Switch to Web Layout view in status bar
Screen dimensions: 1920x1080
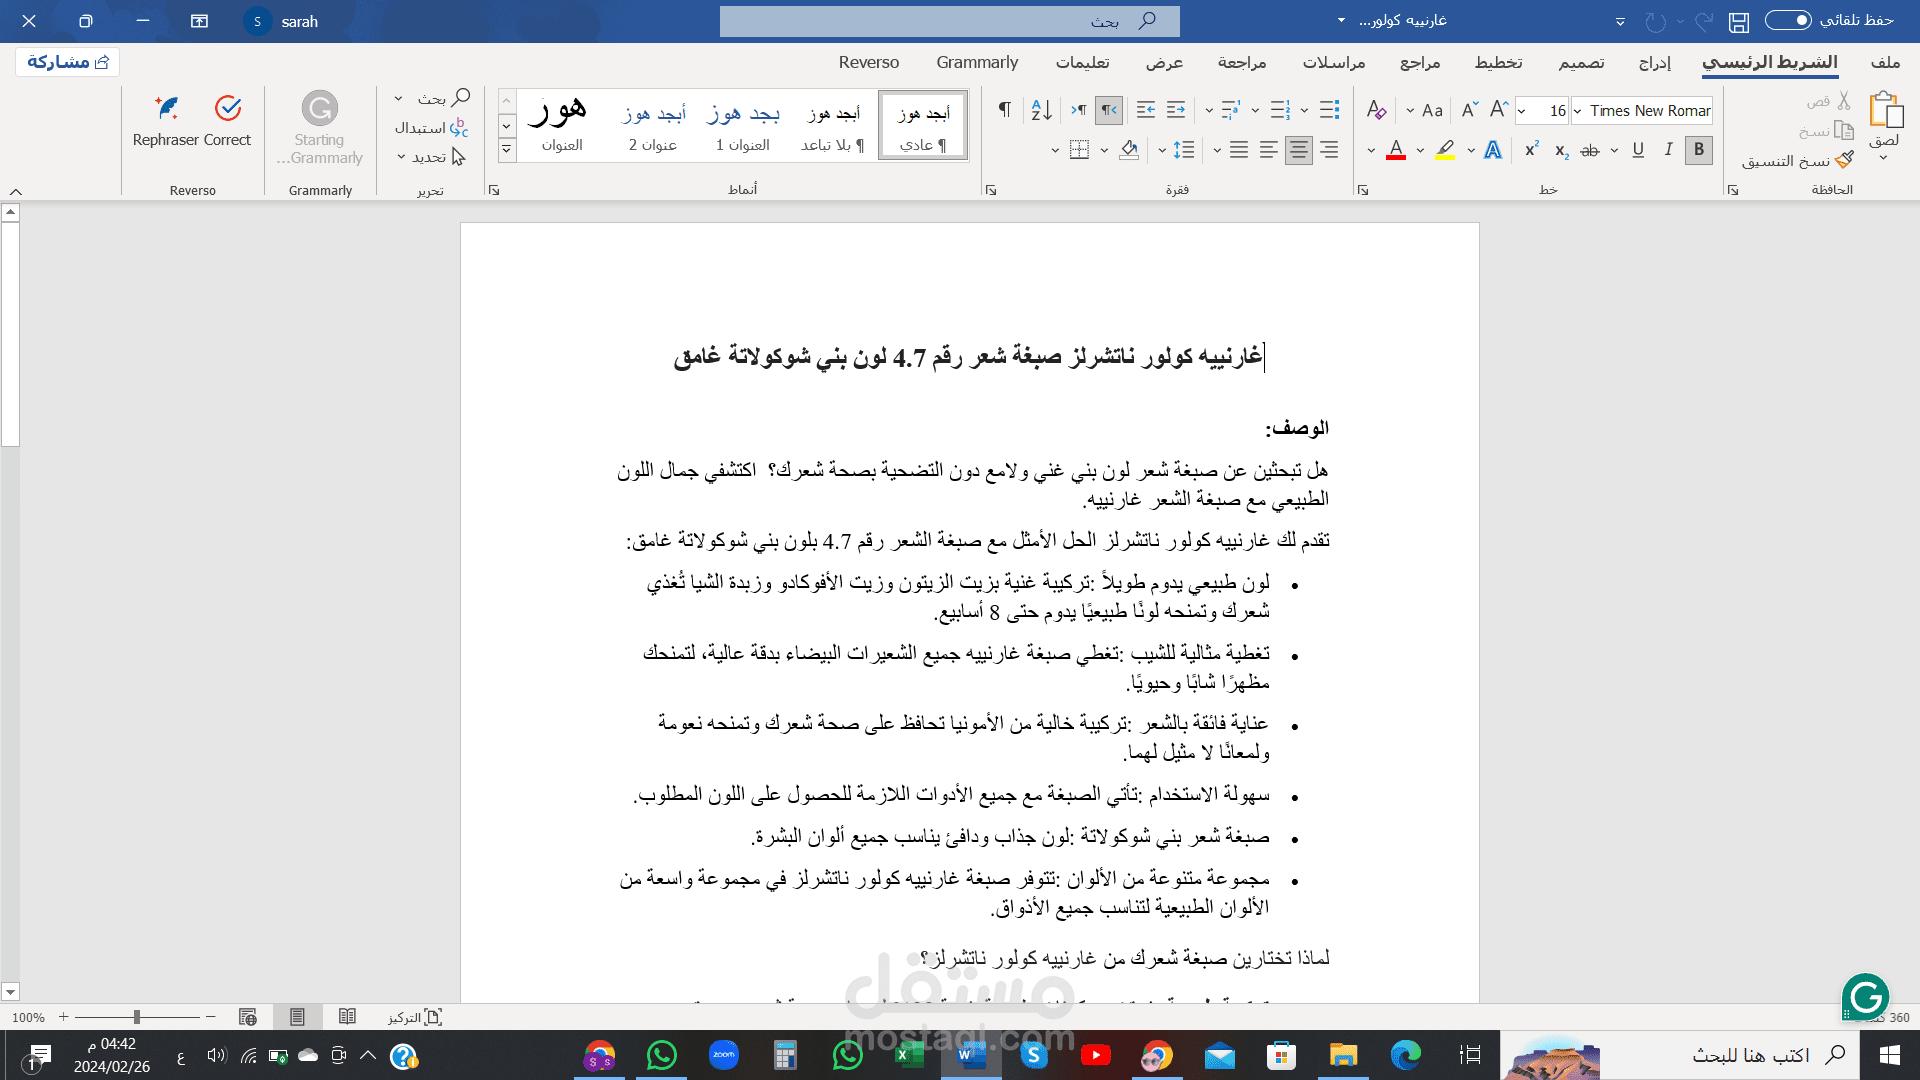[x=248, y=1017]
